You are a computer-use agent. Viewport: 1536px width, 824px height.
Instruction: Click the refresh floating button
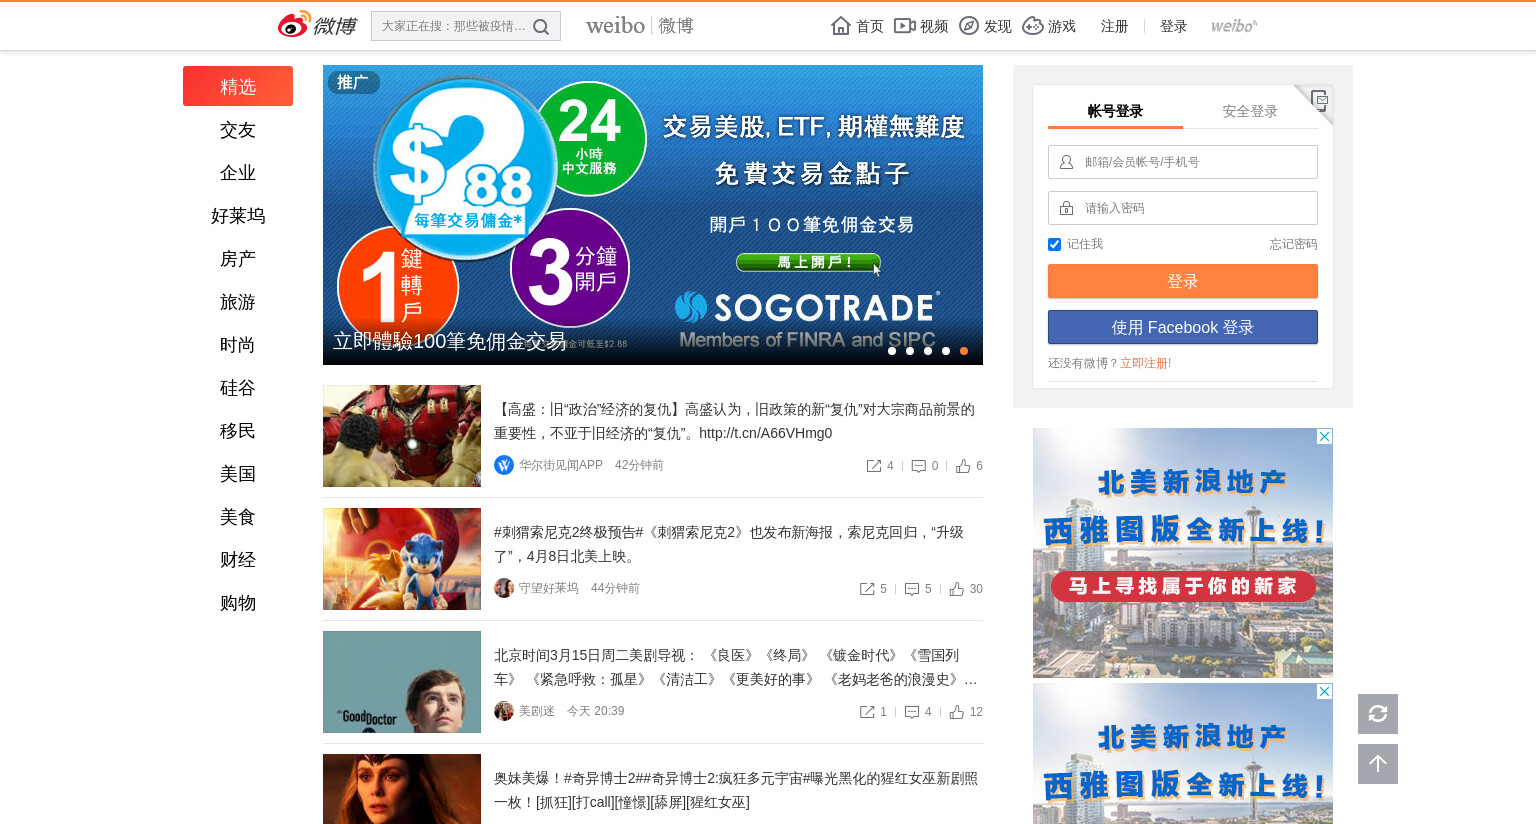point(1378,714)
